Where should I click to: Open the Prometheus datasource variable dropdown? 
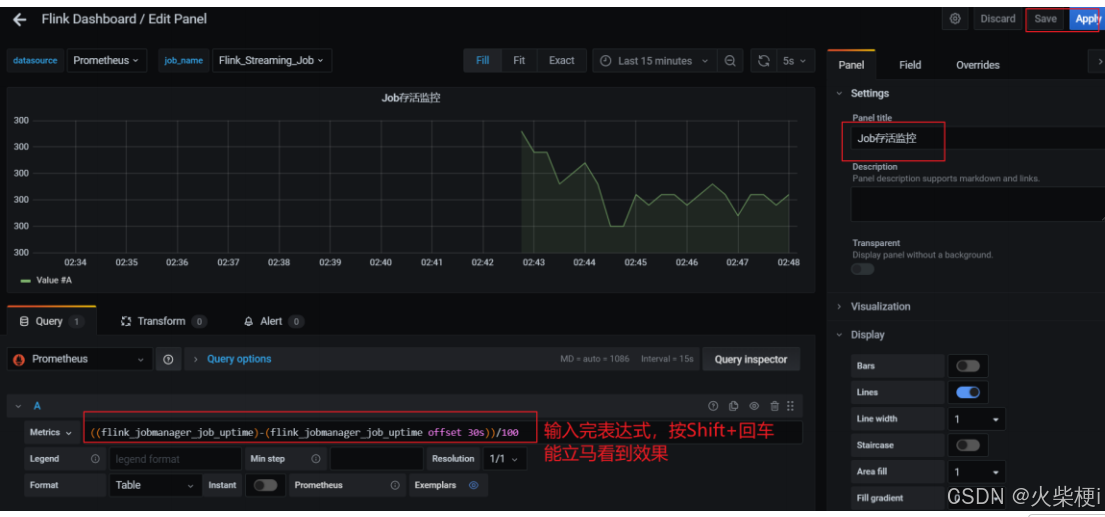(106, 61)
